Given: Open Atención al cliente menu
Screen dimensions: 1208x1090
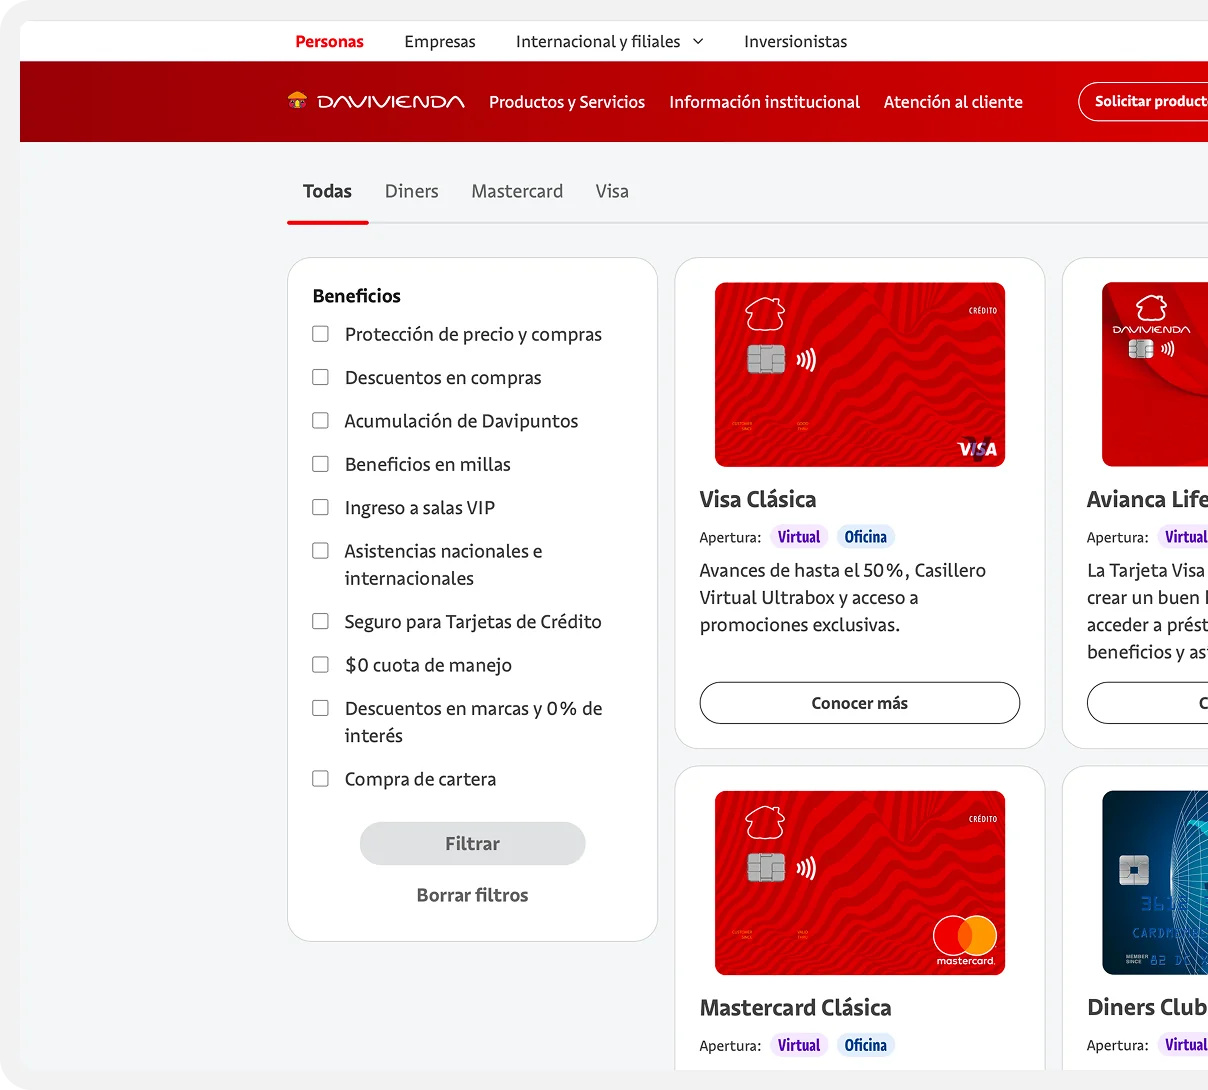Looking at the screenshot, I should coord(953,102).
